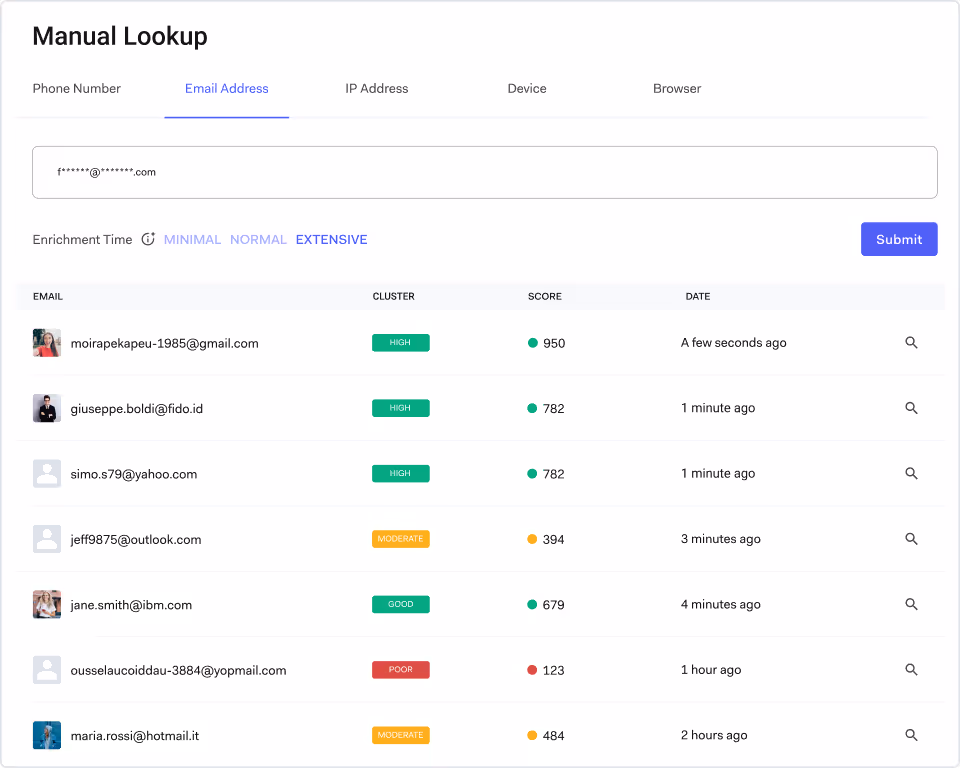This screenshot has height=768, width=960.
Task: Inspect oussolaucoiddau-3884@yopmail.com with the magnifier icon
Action: click(x=911, y=669)
